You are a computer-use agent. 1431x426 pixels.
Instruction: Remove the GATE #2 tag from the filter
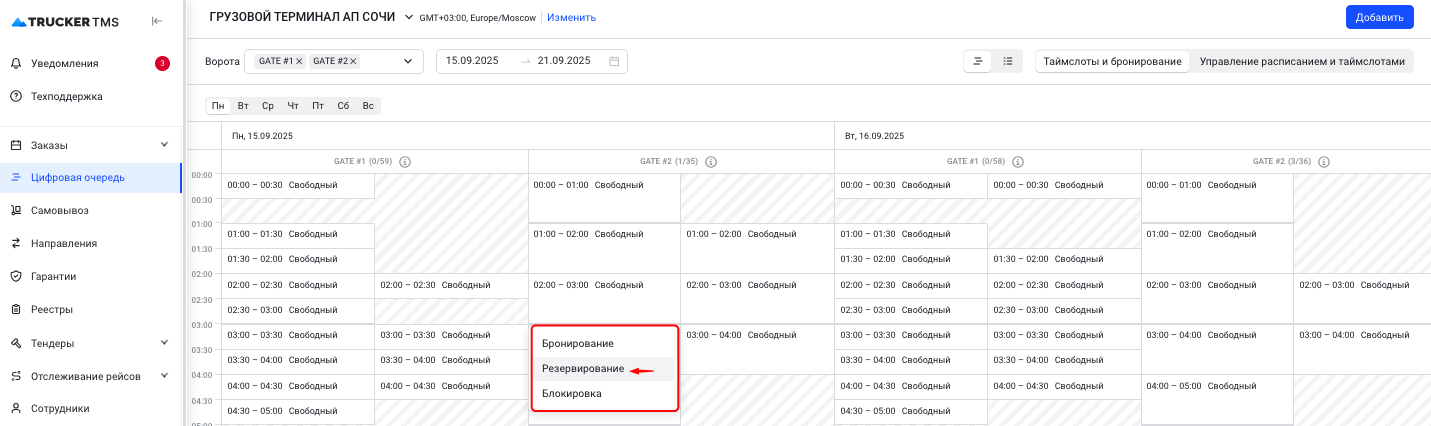[x=353, y=61]
